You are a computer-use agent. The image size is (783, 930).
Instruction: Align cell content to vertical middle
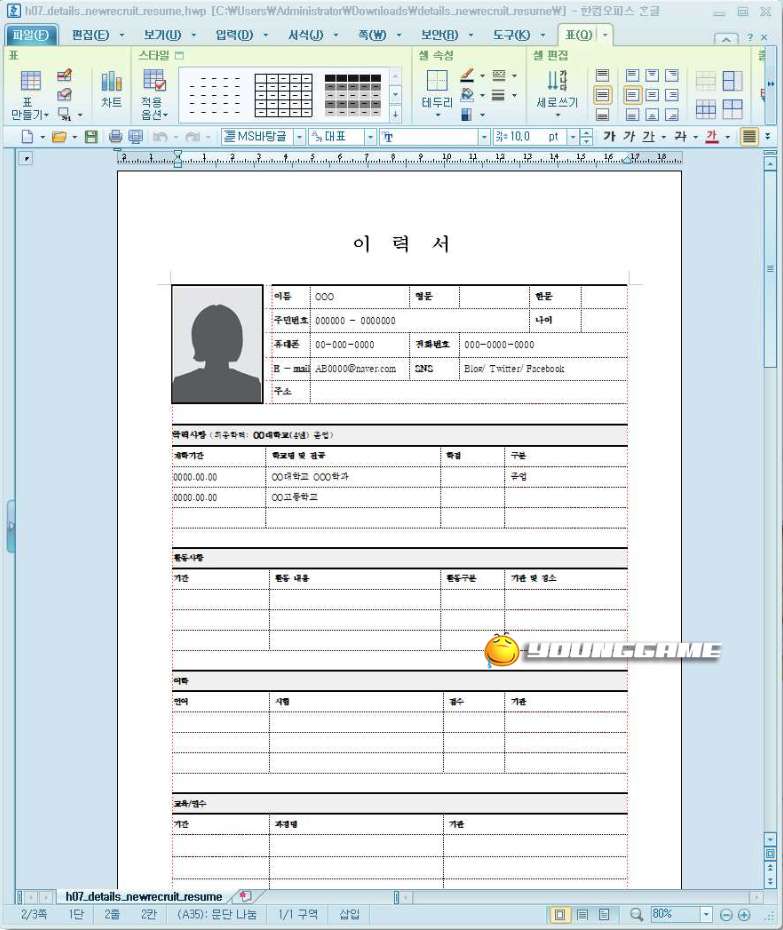click(602, 95)
